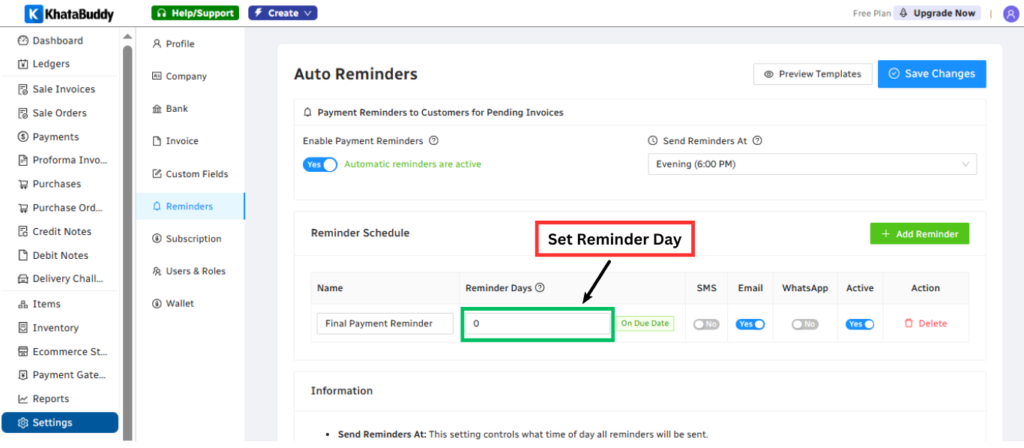Expand the Create dropdown menu
Viewport: 1024px width, 448px height.
pyautogui.click(x=283, y=13)
